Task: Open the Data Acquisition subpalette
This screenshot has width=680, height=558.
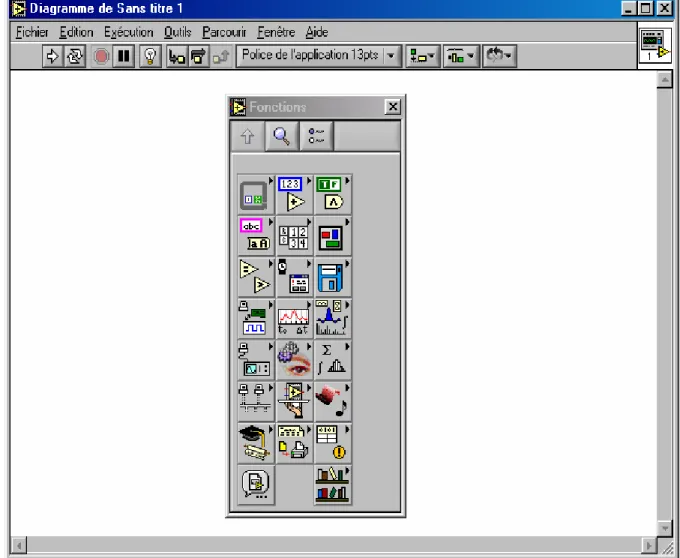Action: pos(256,319)
